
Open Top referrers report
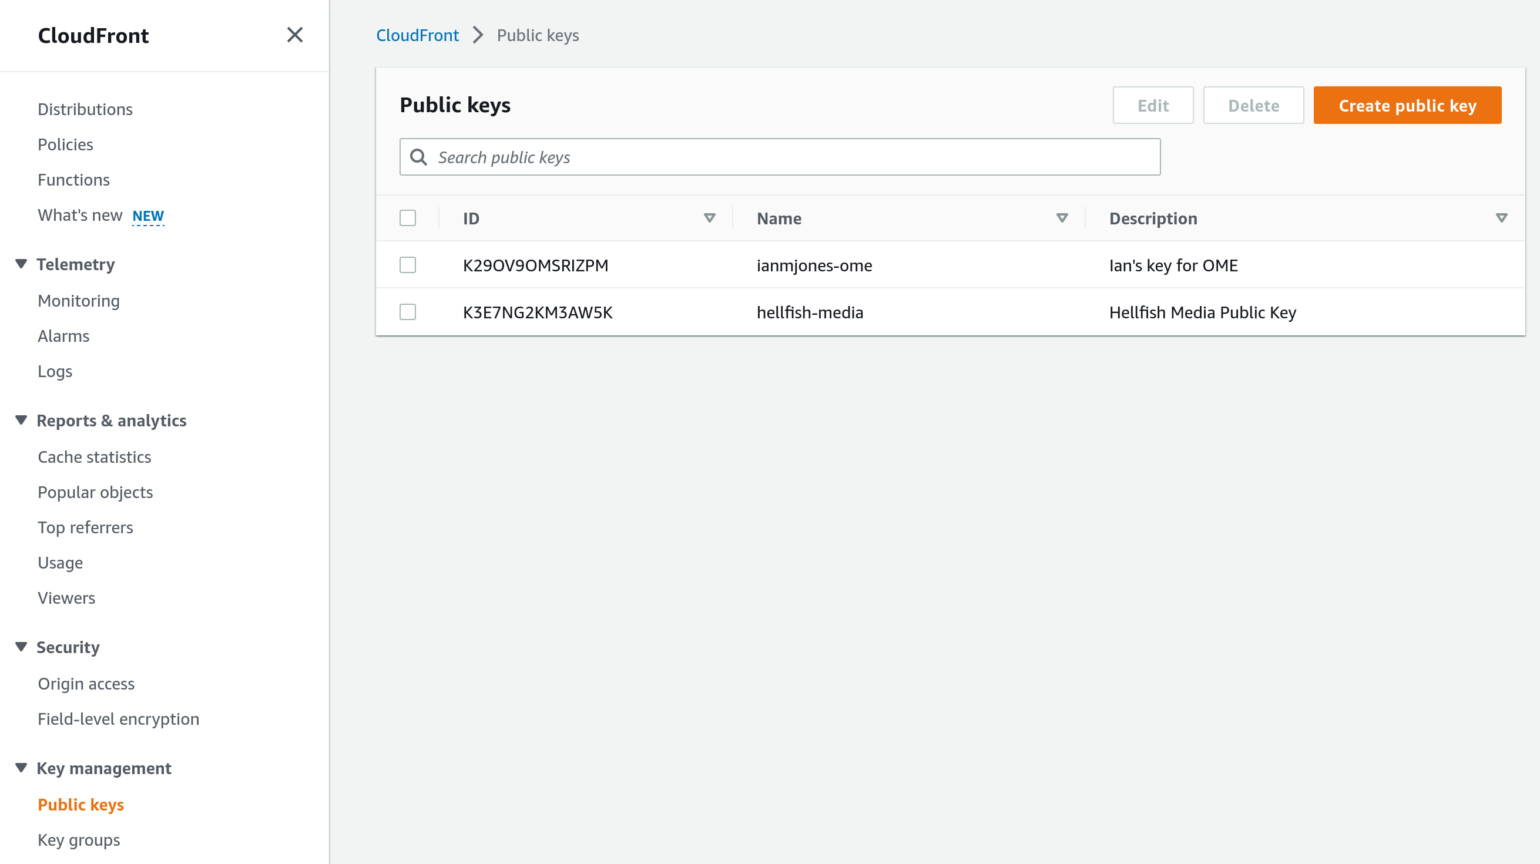click(85, 527)
